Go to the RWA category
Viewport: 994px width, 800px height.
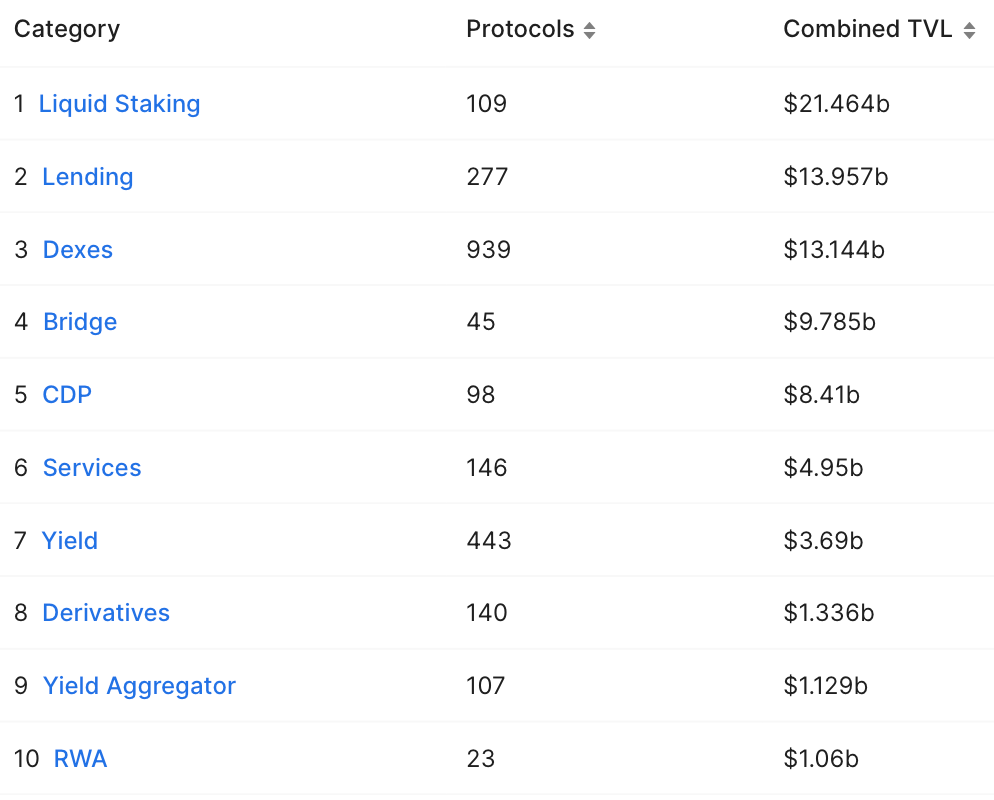(x=80, y=759)
